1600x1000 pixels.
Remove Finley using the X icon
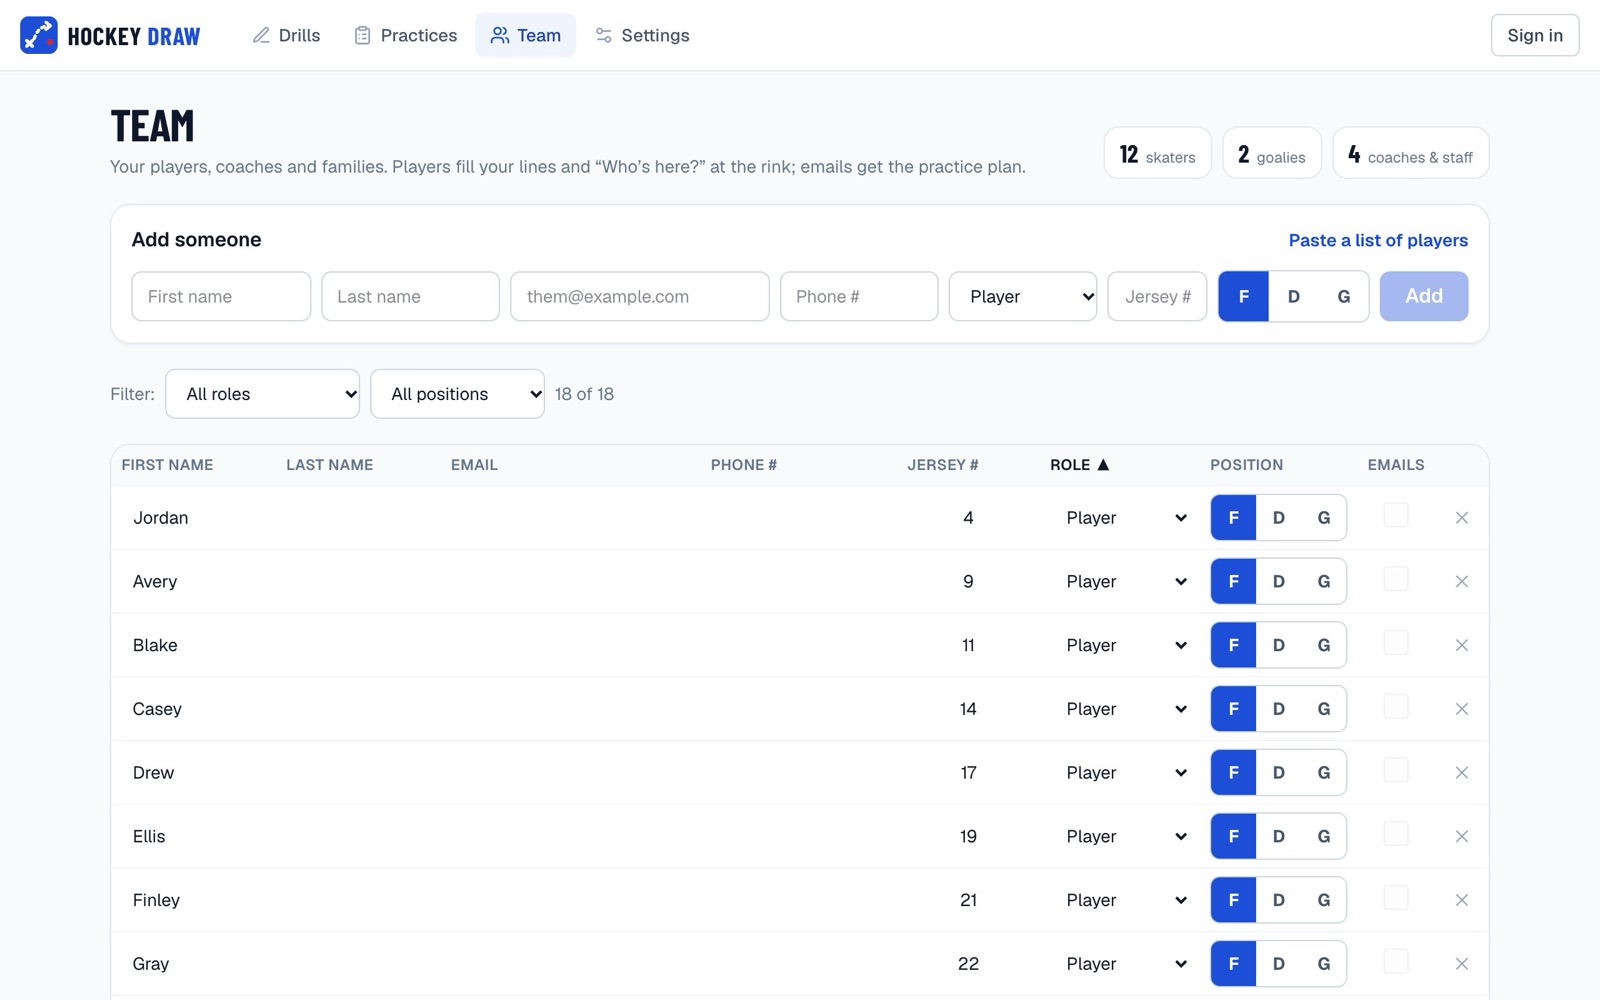[1461, 901]
